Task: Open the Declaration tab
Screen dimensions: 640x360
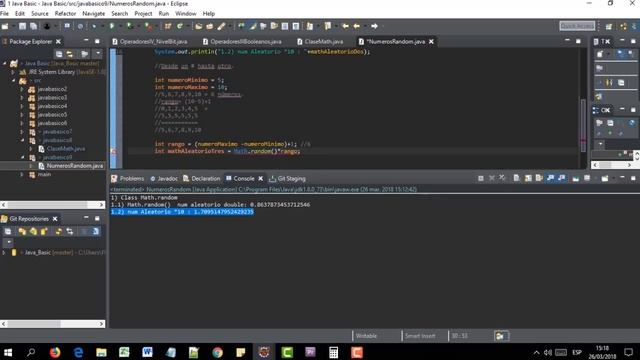Action: pyautogui.click(x=202, y=178)
